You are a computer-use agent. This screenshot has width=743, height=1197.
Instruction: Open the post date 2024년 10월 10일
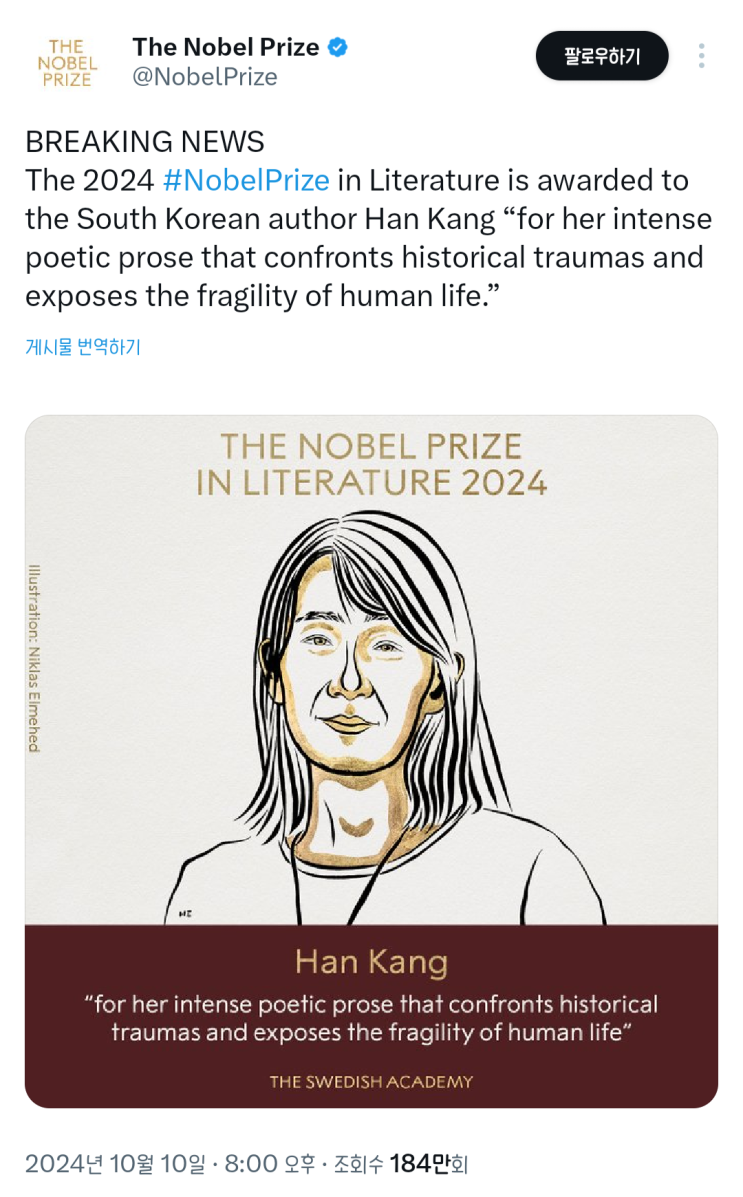pyautogui.click(x=117, y=1164)
